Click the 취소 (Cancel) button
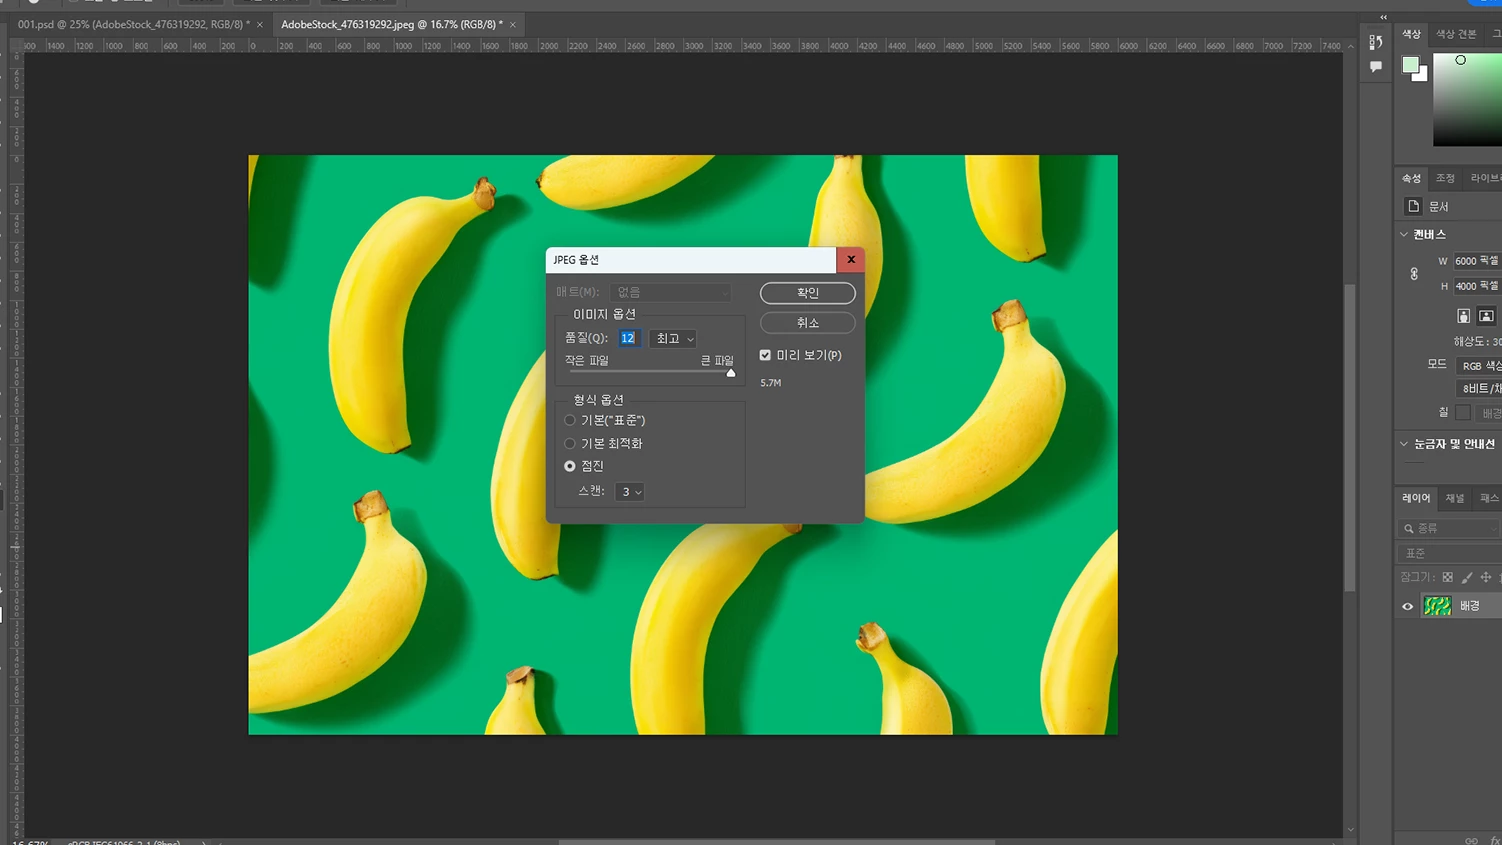The width and height of the screenshot is (1502, 845). (x=807, y=323)
